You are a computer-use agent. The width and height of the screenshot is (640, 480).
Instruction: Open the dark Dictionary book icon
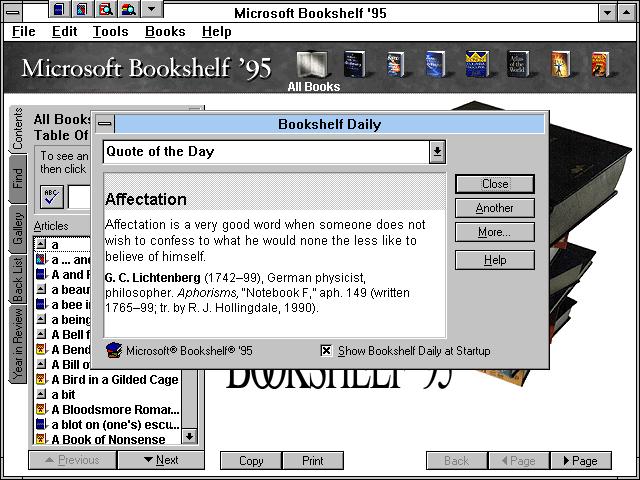tap(355, 64)
